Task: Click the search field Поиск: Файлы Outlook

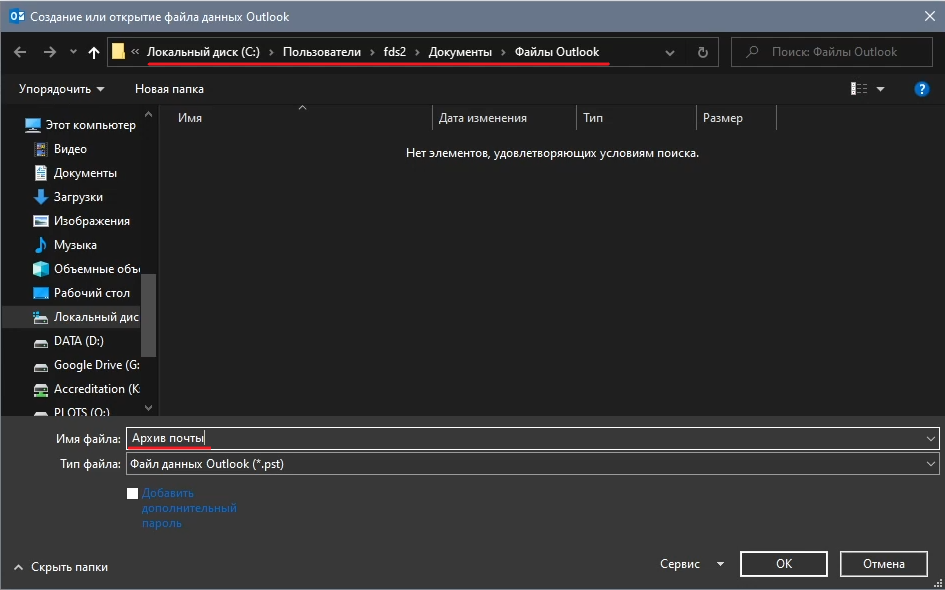Action: [832, 52]
